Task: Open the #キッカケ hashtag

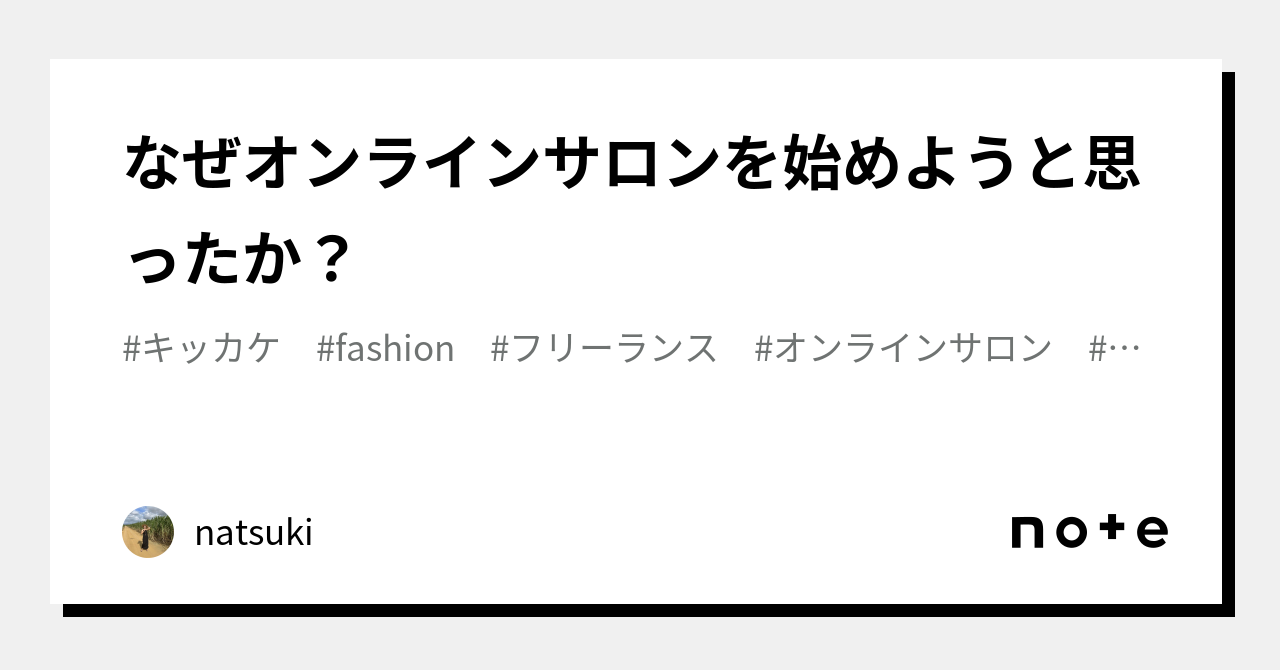Action: point(201,348)
